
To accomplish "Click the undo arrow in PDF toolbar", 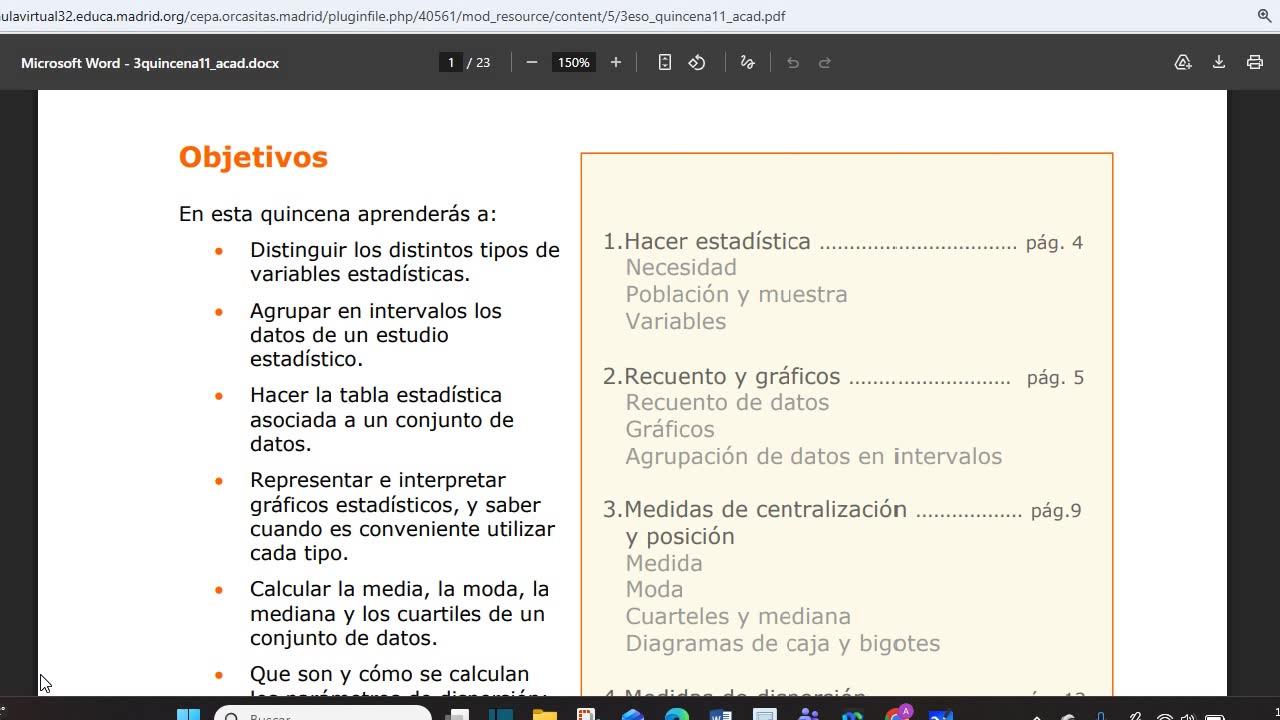I will pos(793,62).
